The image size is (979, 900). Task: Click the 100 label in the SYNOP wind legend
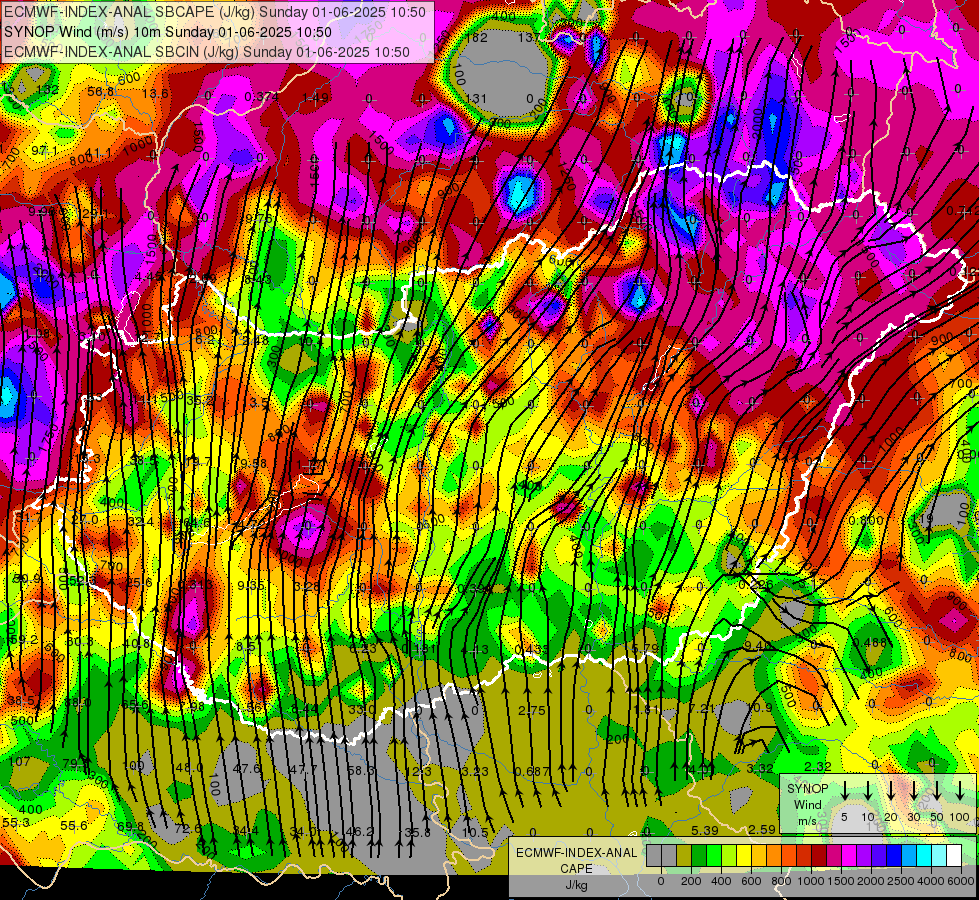pos(960,817)
